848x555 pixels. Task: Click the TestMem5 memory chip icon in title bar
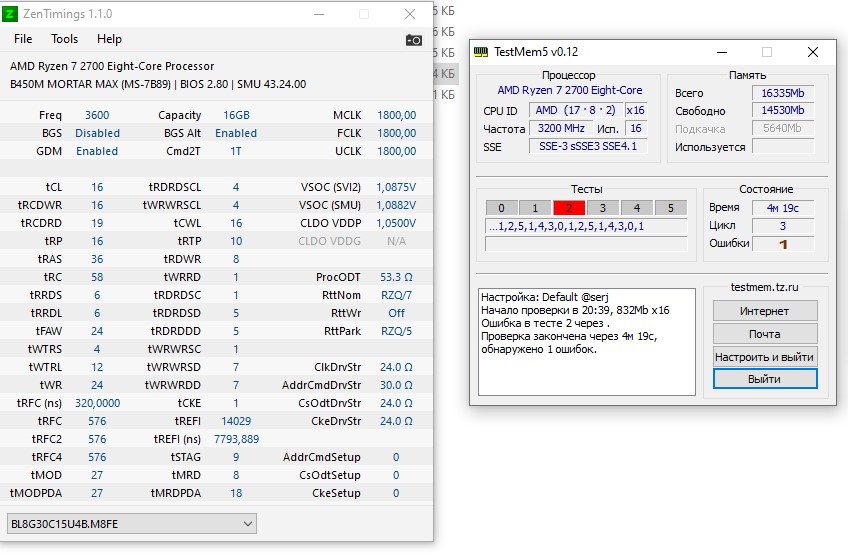click(x=481, y=52)
